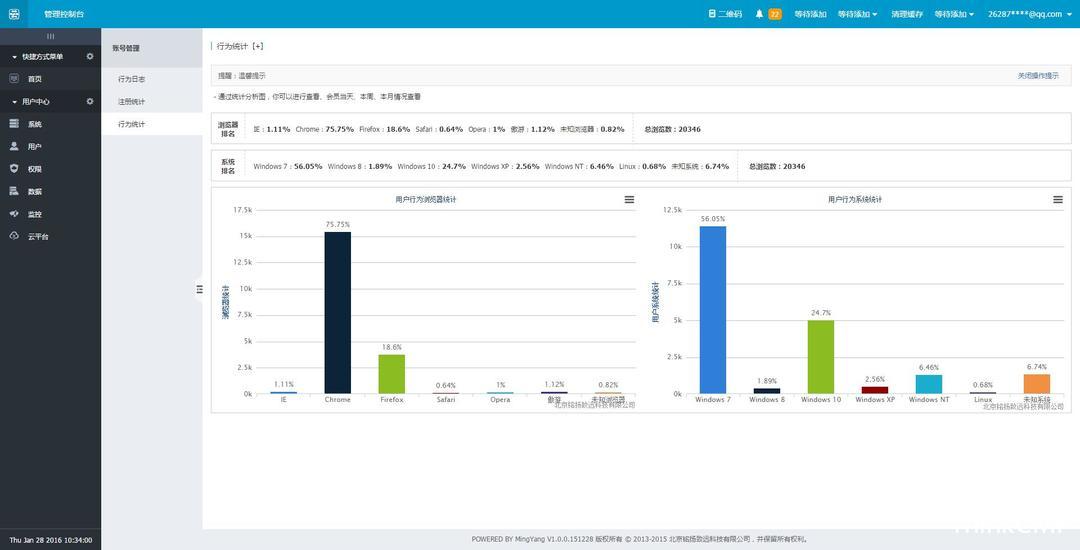Click the Chrome : 75.75% statistic text
This screenshot has width=1080, height=550.
(x=324, y=129)
